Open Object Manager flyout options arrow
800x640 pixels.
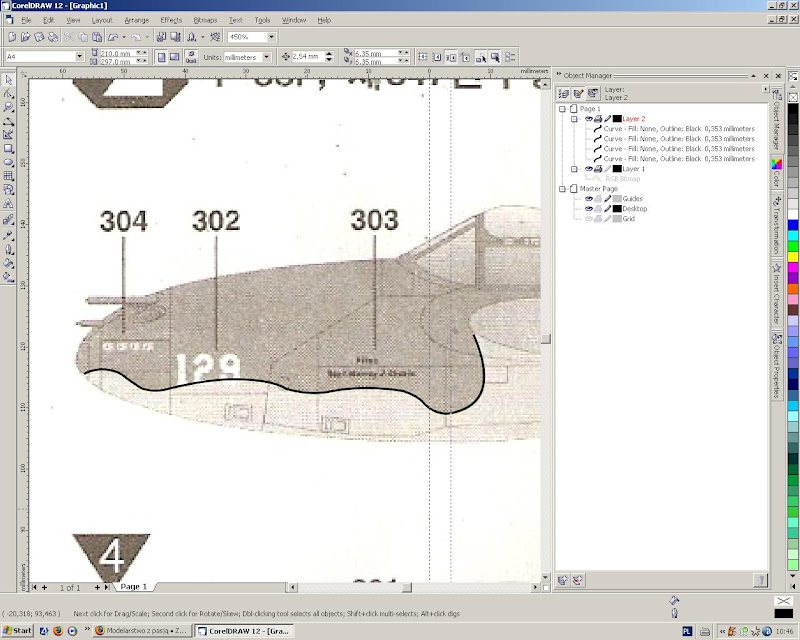[x=765, y=89]
